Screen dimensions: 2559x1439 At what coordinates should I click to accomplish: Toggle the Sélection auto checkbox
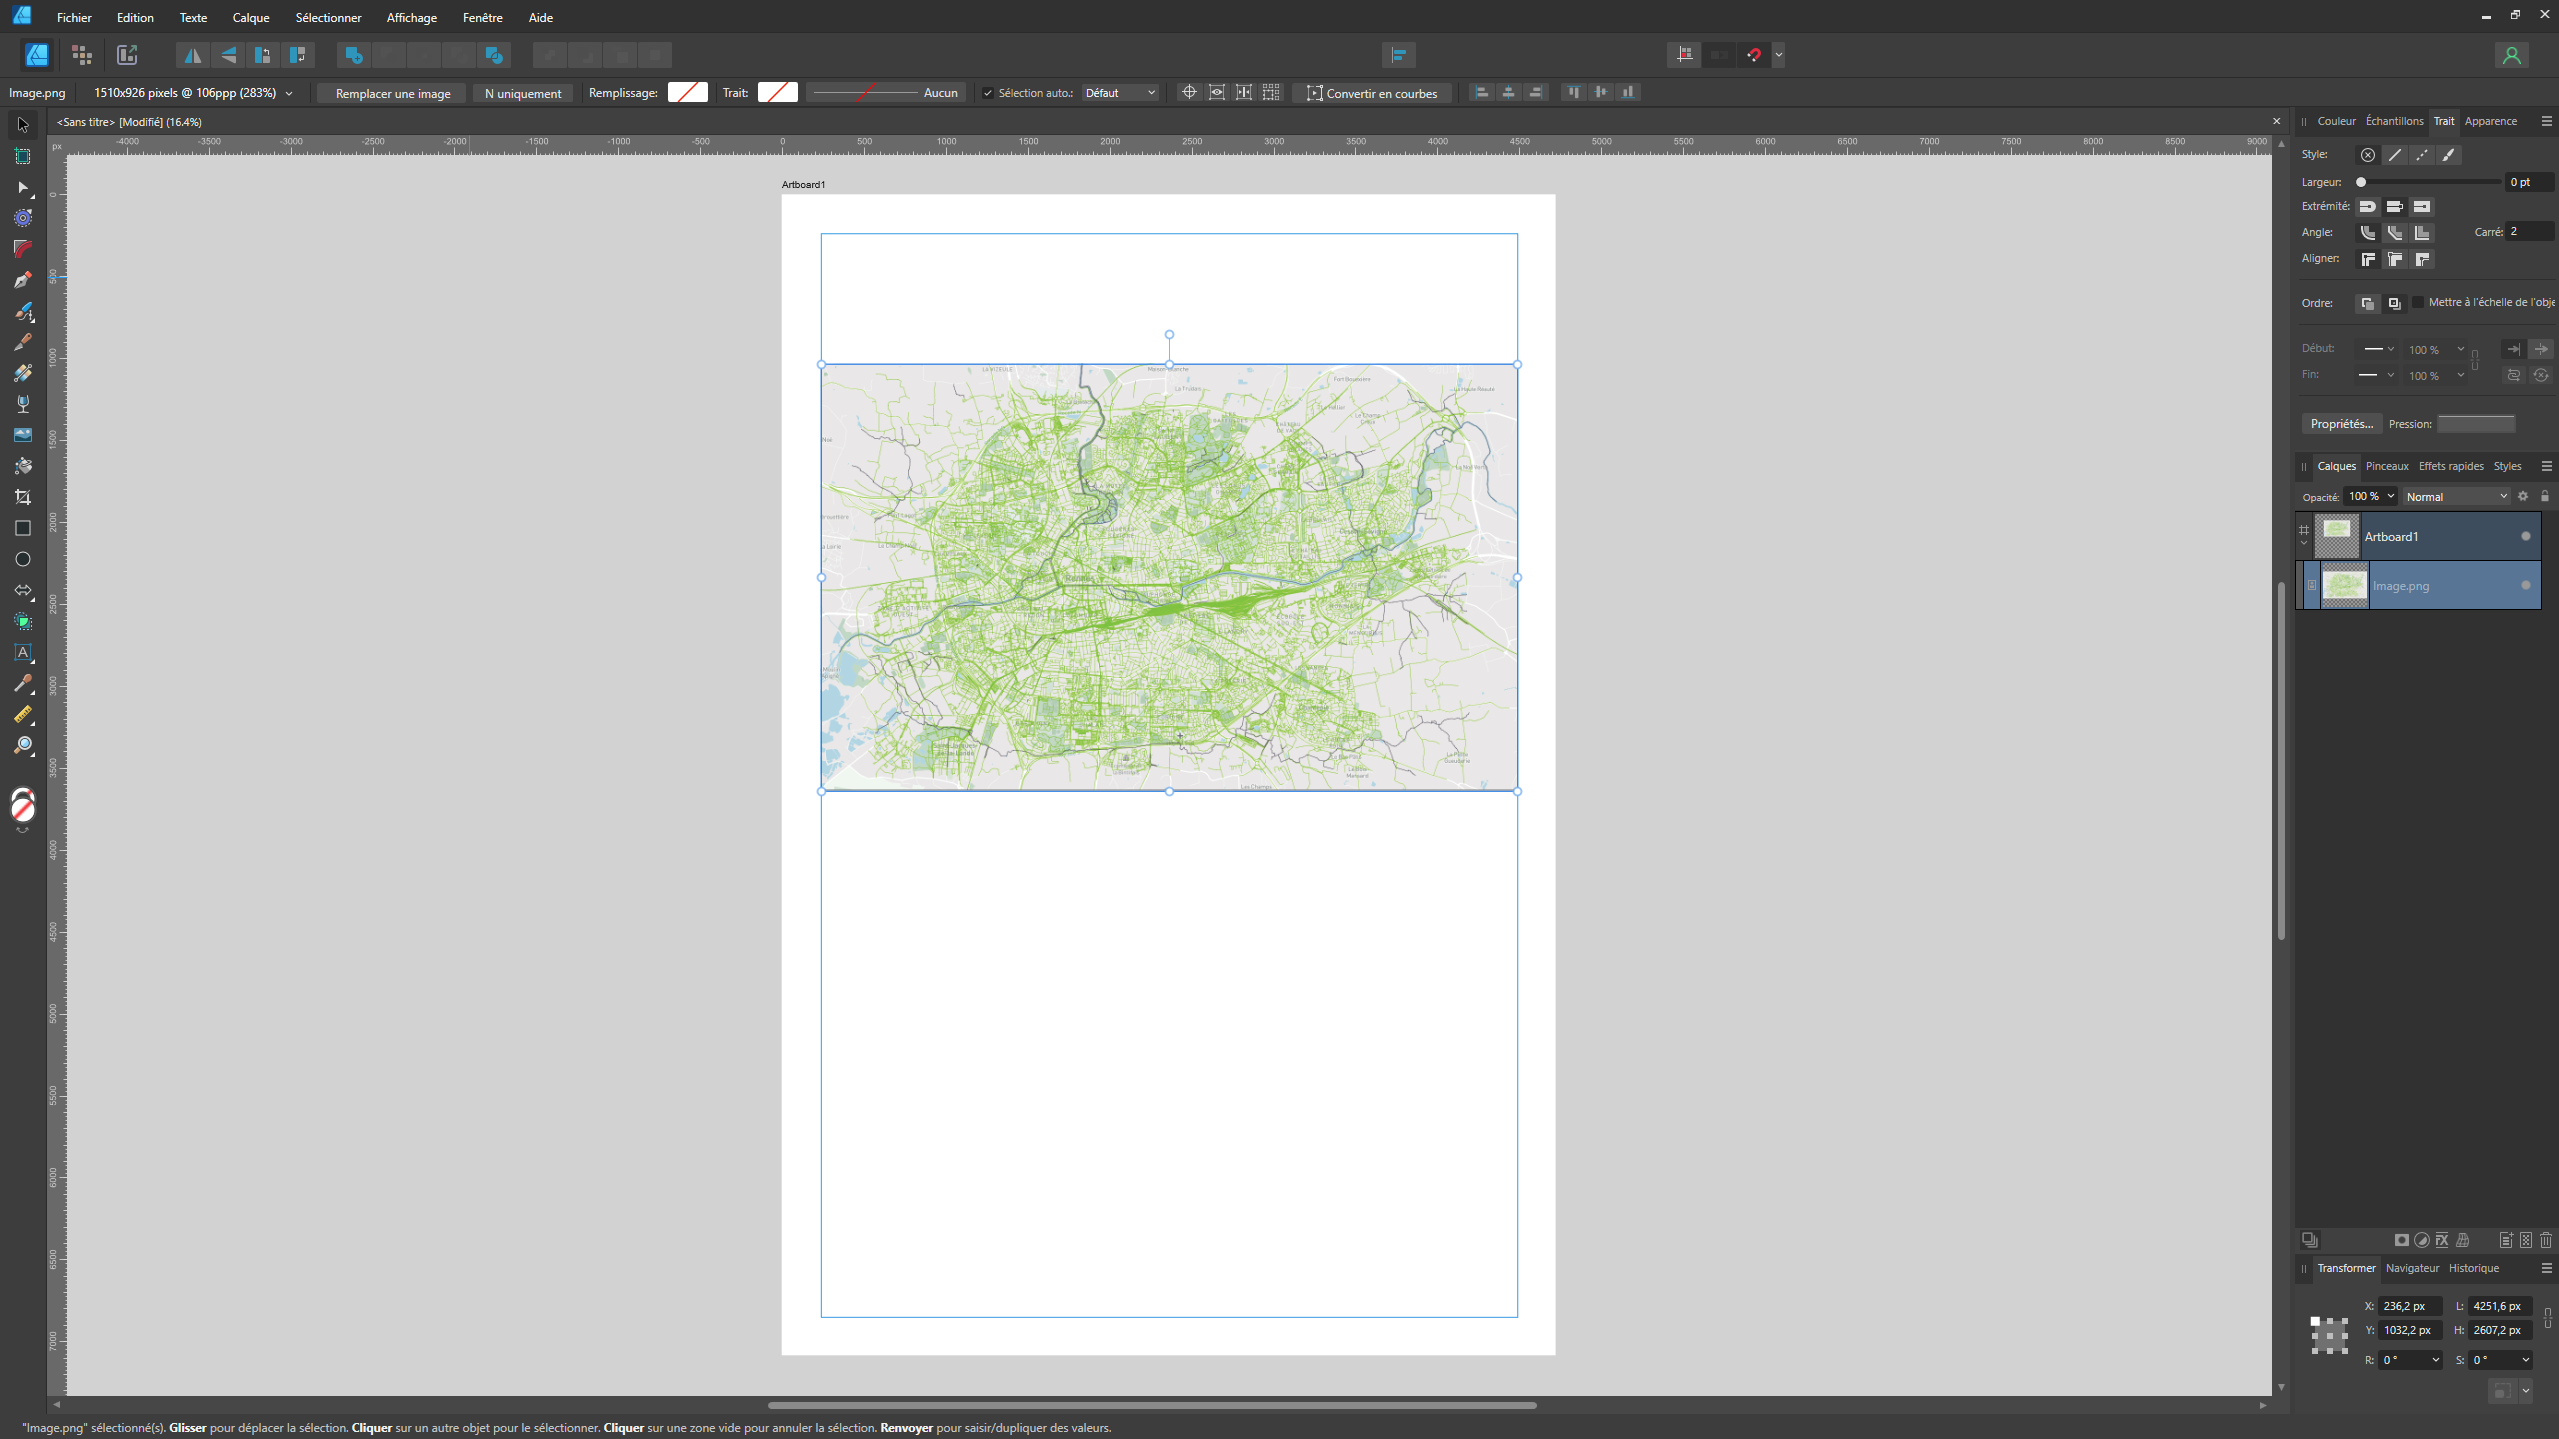[x=988, y=93]
